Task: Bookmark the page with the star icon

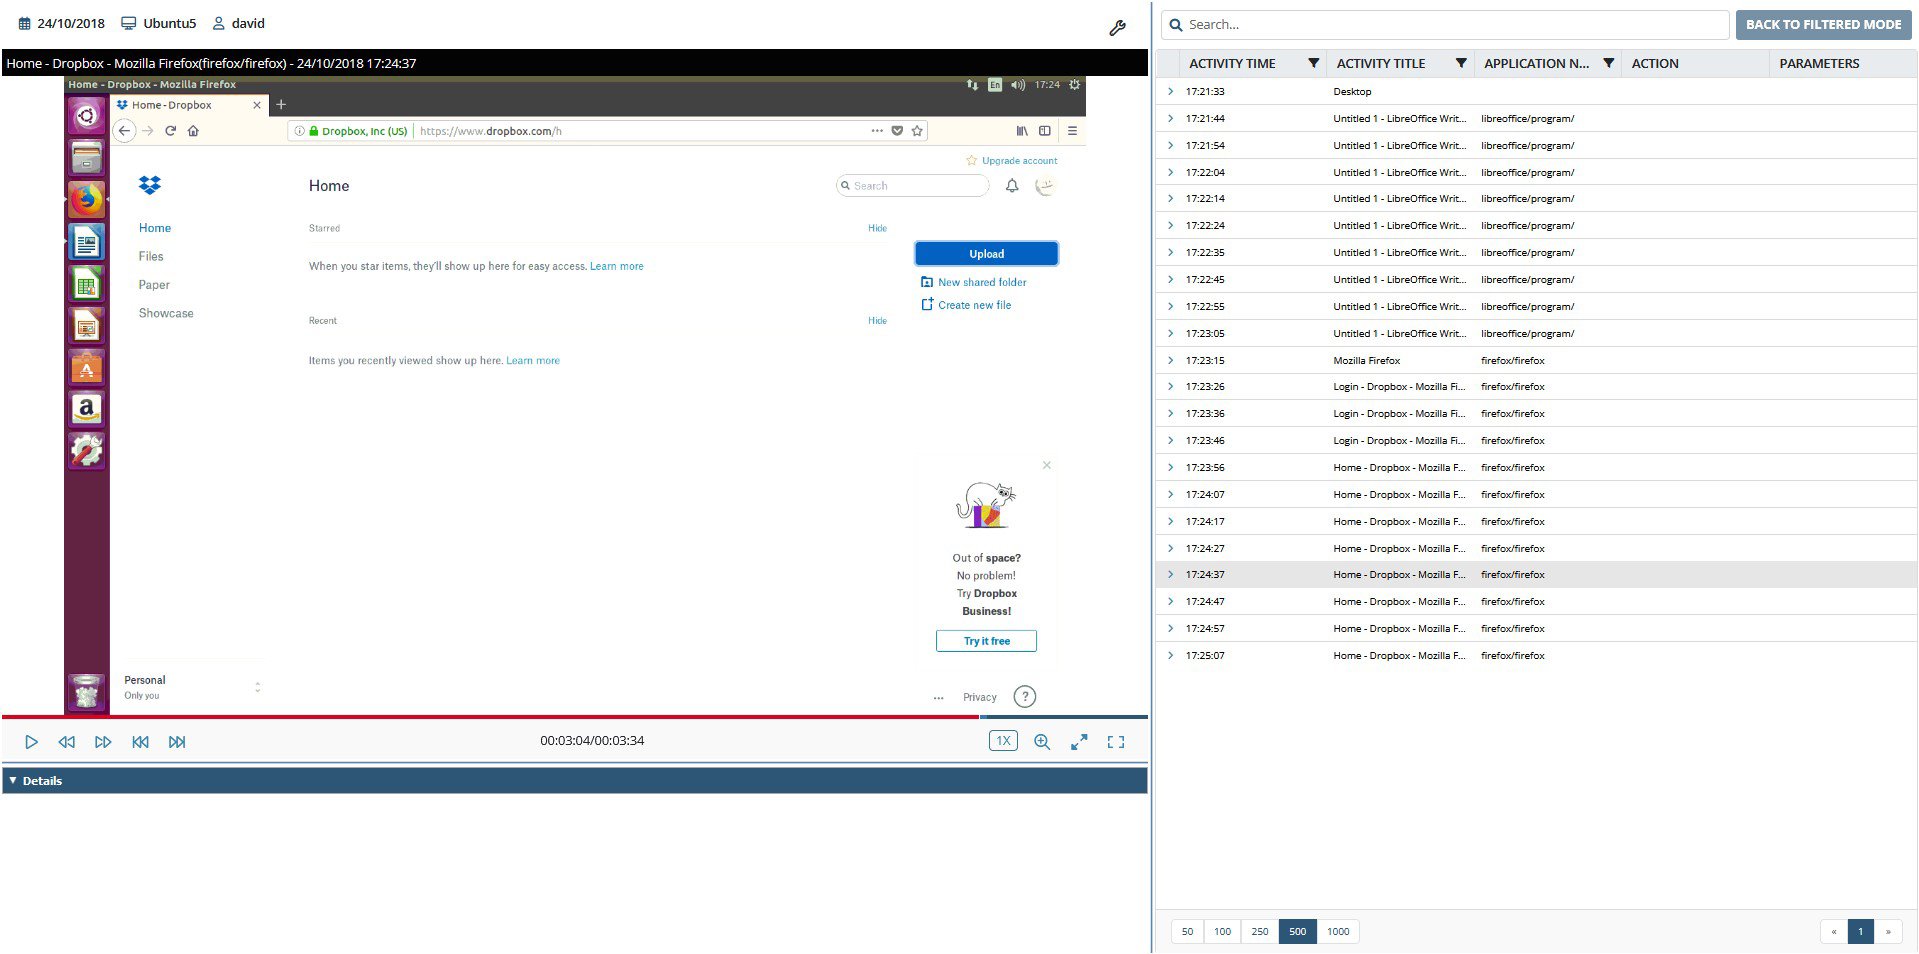Action: (917, 131)
